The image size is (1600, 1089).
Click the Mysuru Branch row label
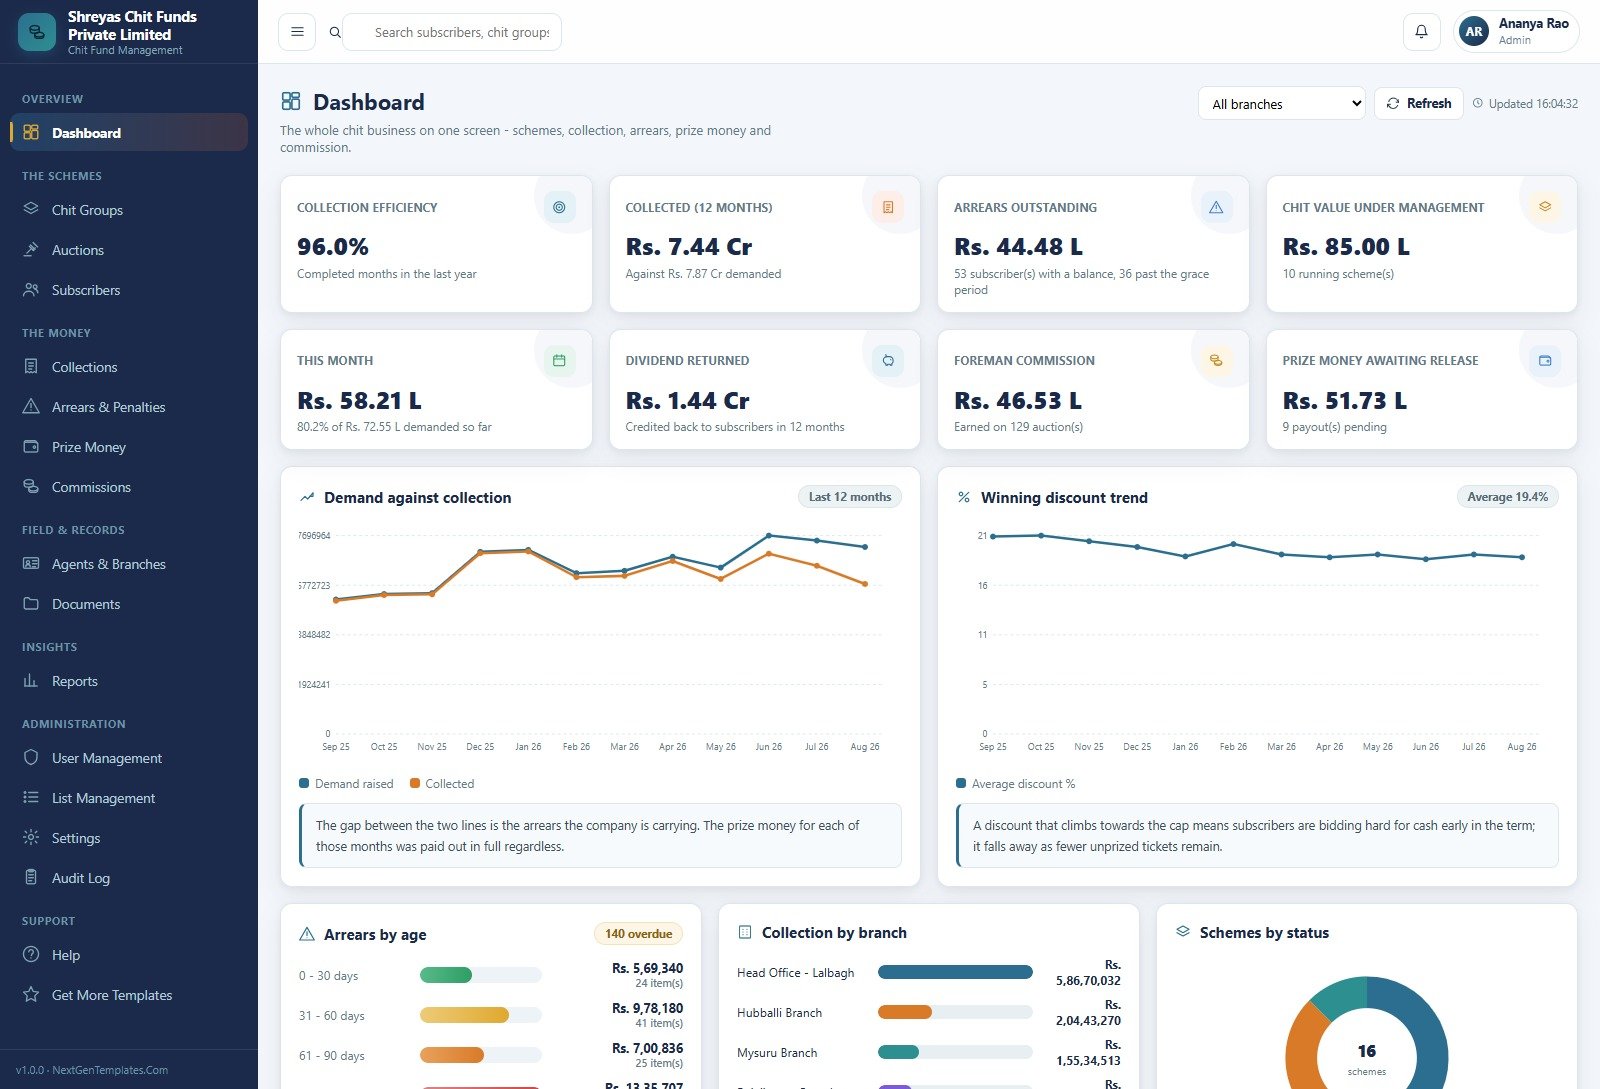(777, 1053)
